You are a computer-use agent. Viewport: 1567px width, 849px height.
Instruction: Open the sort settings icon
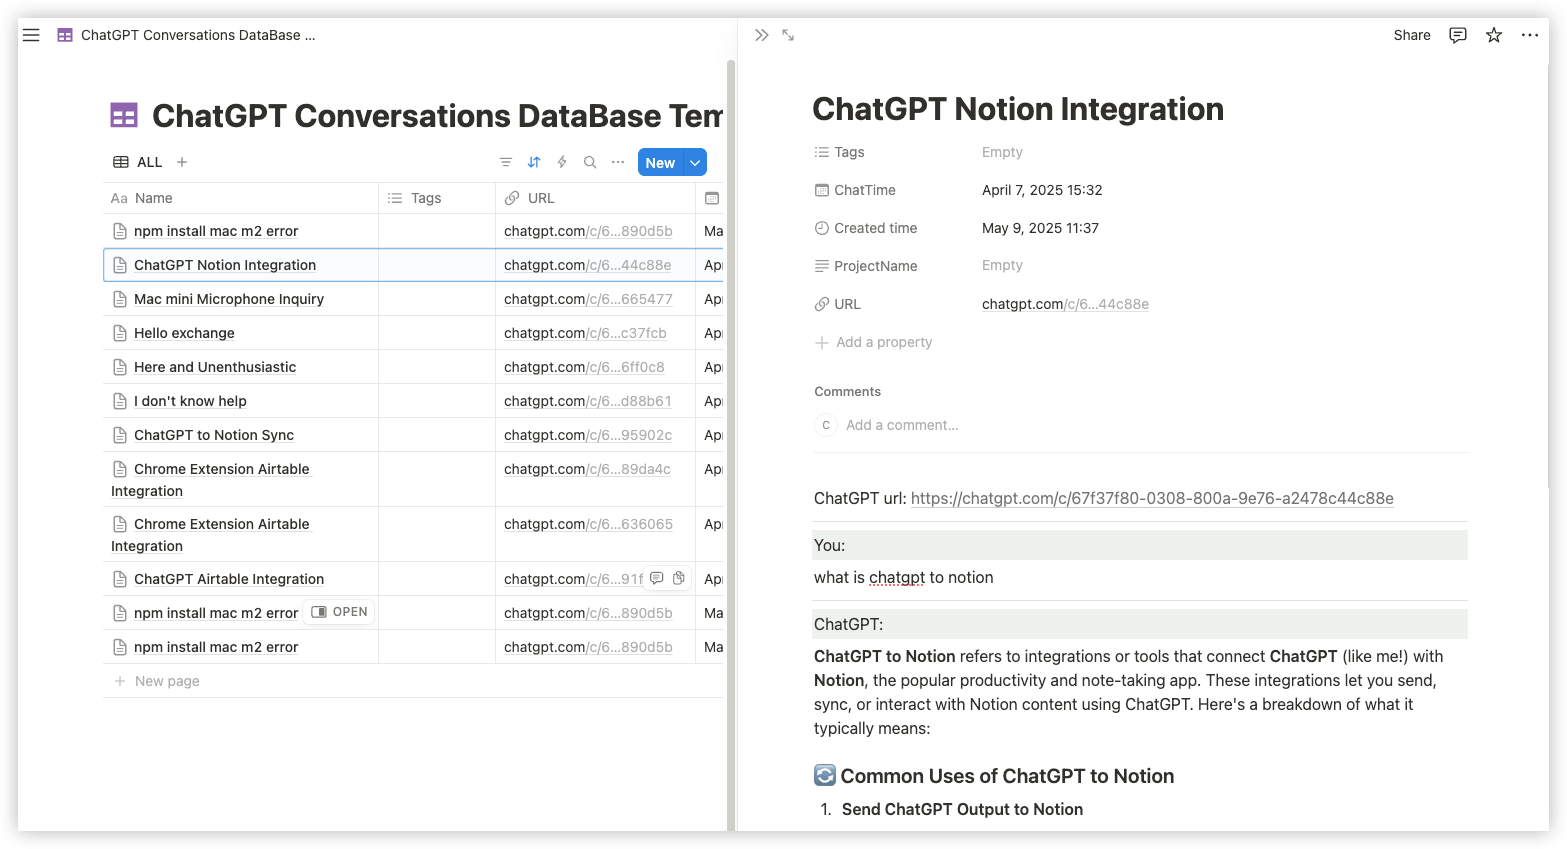[x=533, y=161]
